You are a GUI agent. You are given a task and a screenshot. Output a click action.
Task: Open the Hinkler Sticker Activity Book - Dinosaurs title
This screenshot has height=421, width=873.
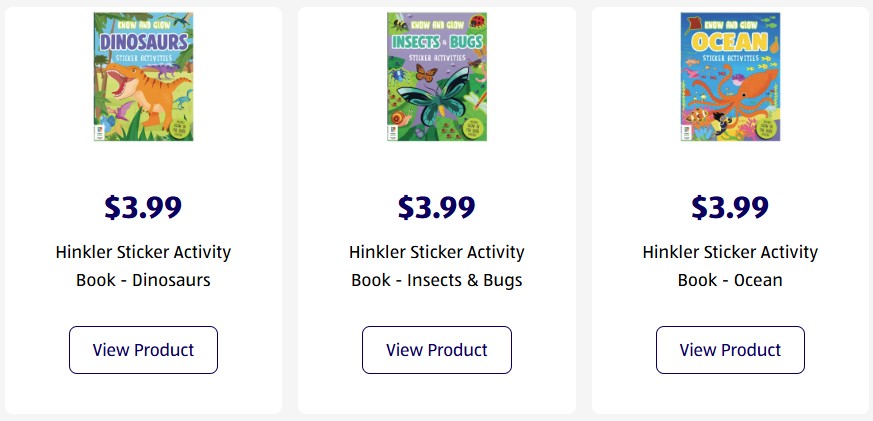[143, 266]
